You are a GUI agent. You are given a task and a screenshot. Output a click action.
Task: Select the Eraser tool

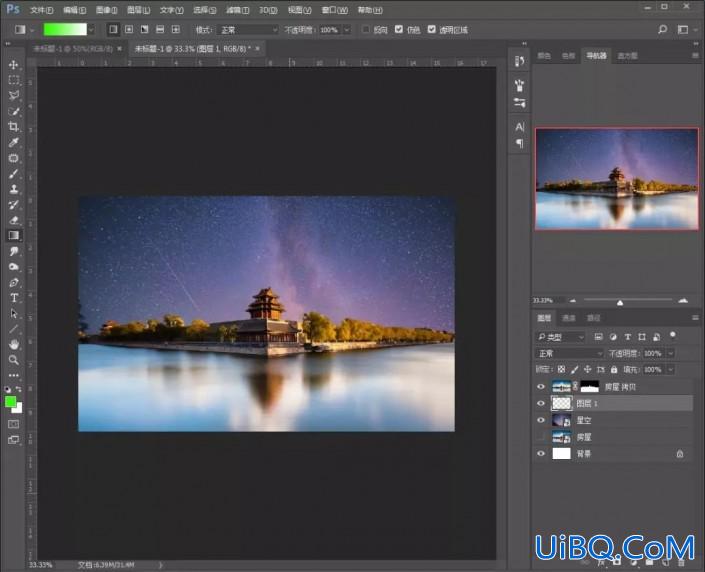pyautogui.click(x=13, y=220)
